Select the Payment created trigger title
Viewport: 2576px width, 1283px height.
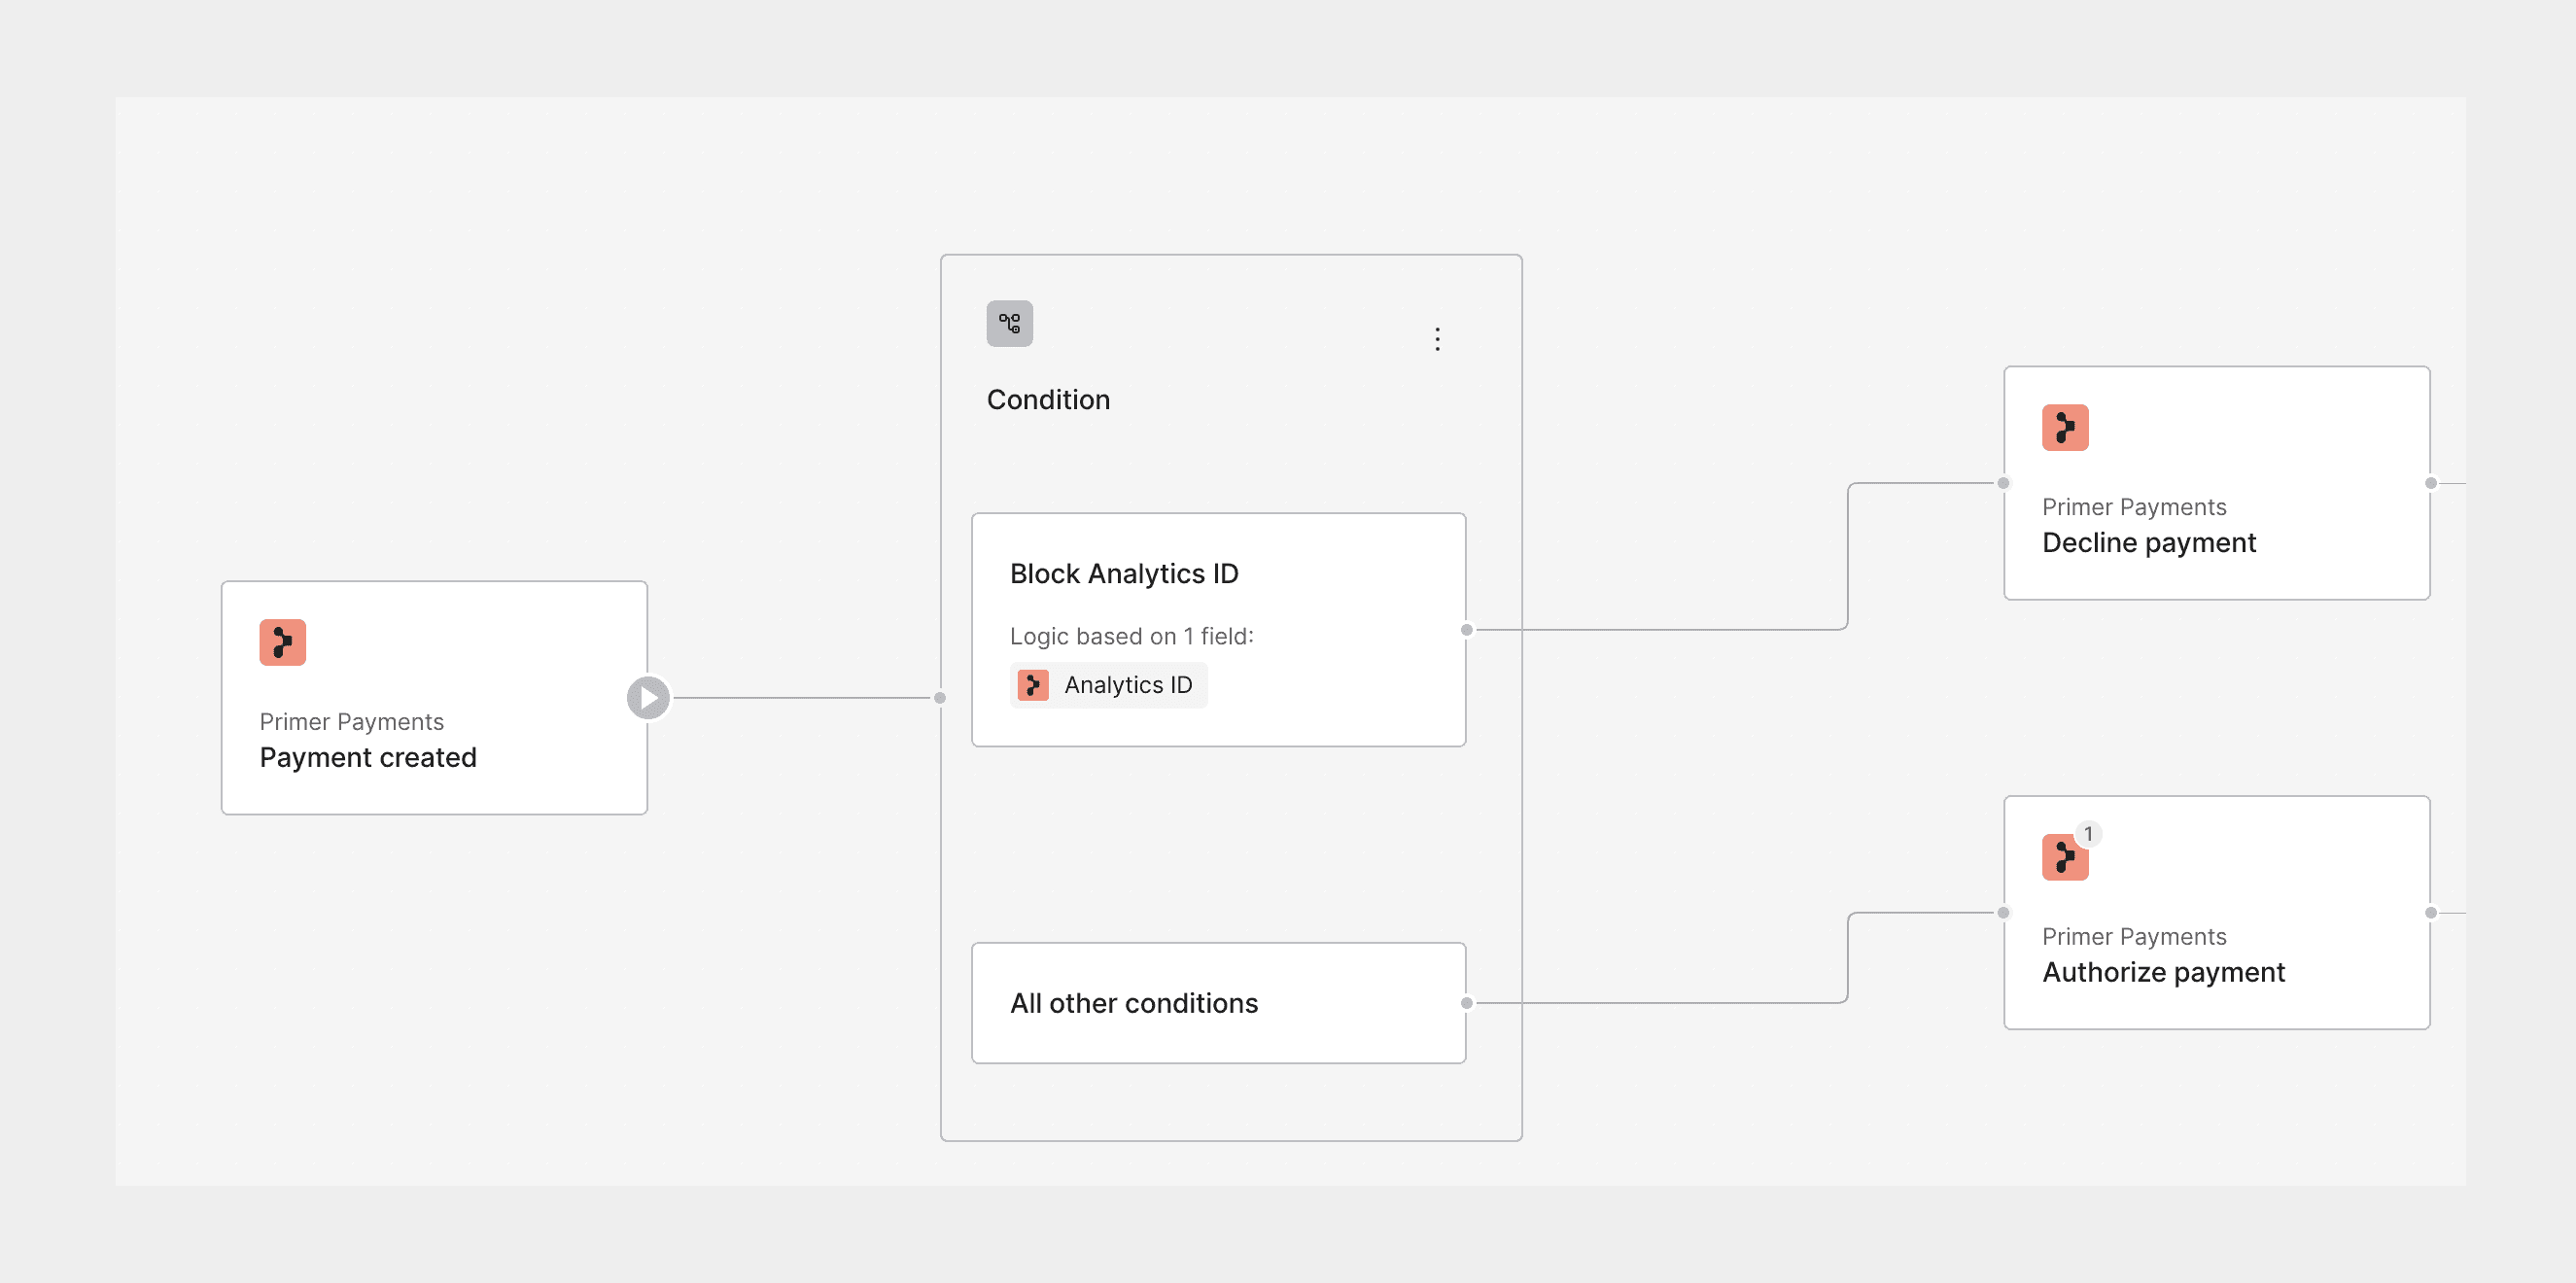pyautogui.click(x=368, y=758)
